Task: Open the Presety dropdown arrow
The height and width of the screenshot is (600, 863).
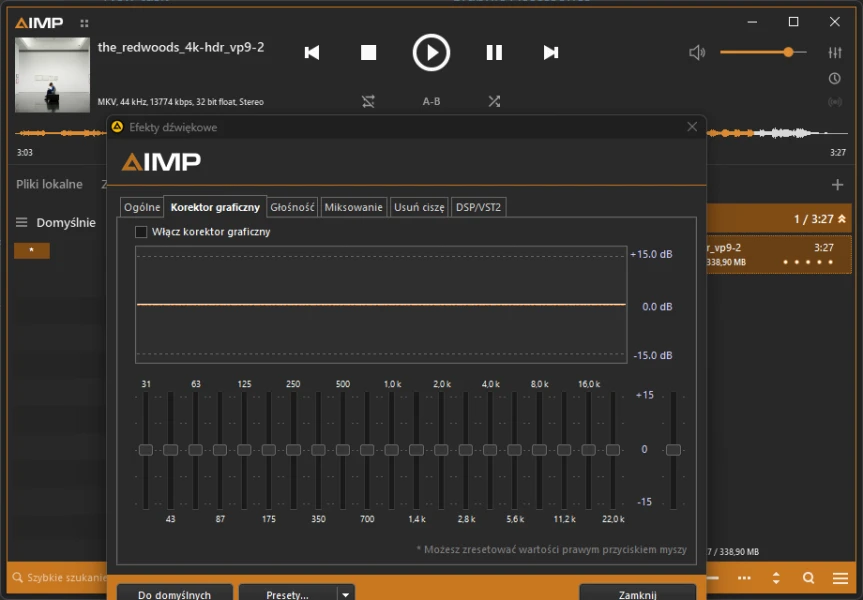Action: pos(346,594)
